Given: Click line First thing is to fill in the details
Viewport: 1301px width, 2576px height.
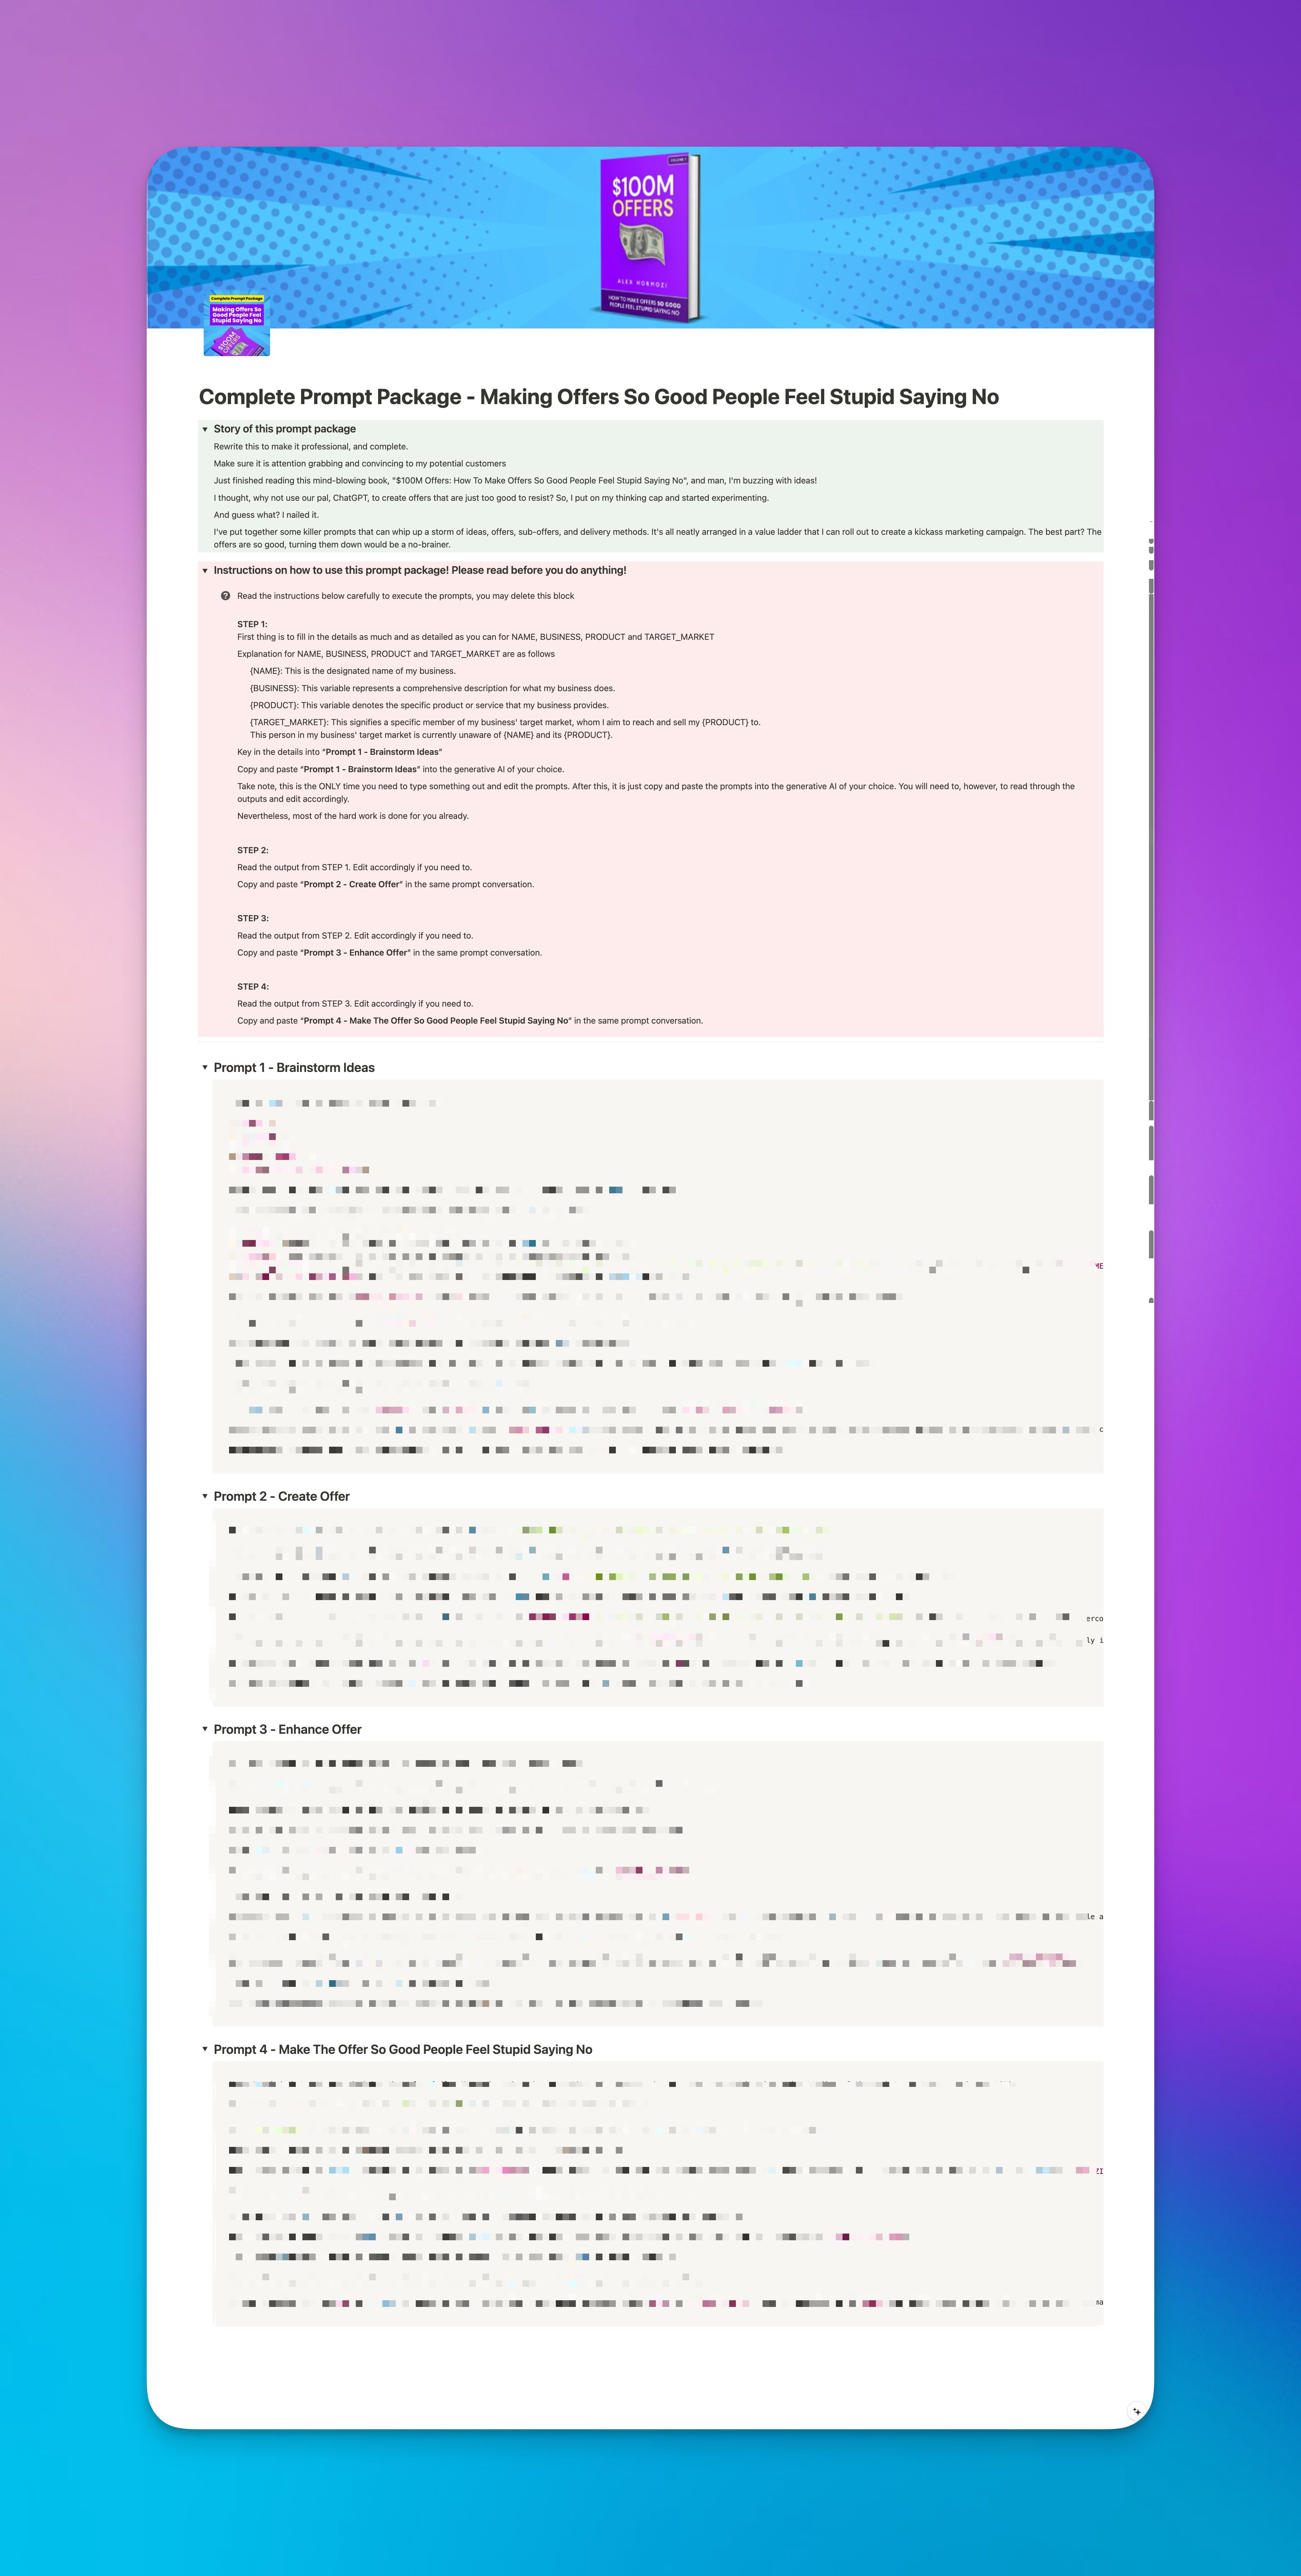Looking at the screenshot, I should coord(476,637).
